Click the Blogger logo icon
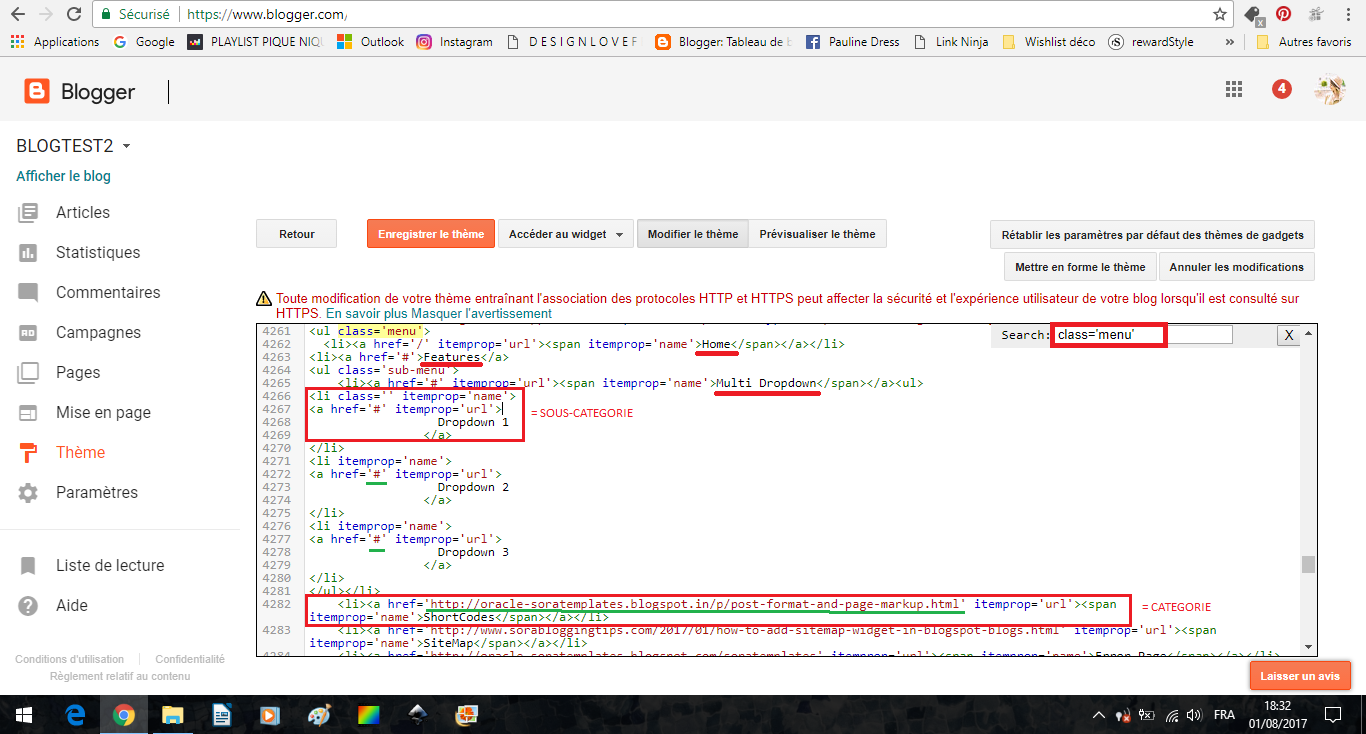 (x=37, y=92)
